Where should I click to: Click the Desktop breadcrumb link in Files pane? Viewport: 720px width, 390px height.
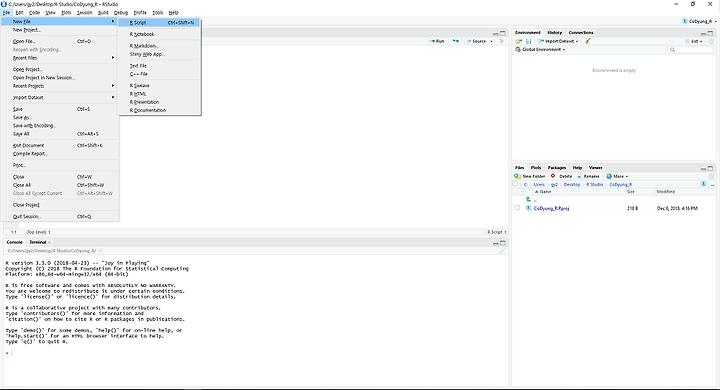572,185
